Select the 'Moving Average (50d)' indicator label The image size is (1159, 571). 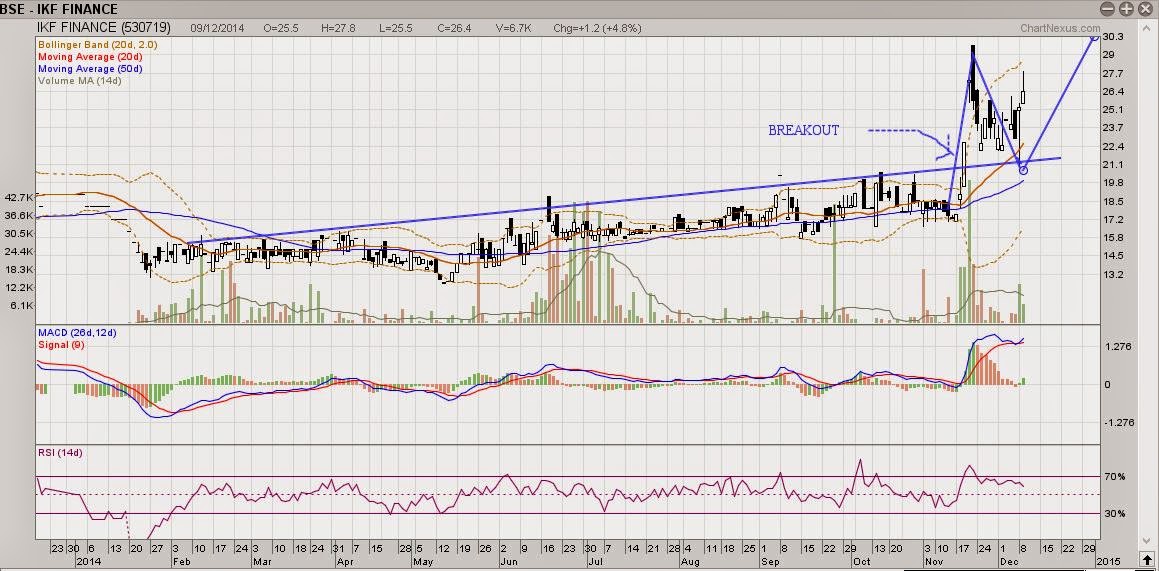coord(89,69)
